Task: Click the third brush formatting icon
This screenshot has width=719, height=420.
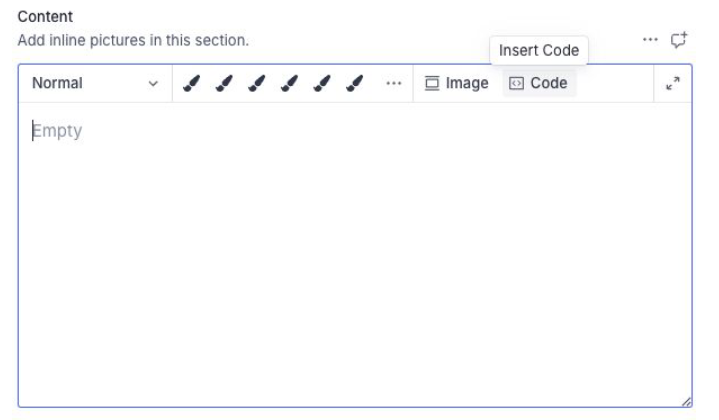Action: point(256,84)
